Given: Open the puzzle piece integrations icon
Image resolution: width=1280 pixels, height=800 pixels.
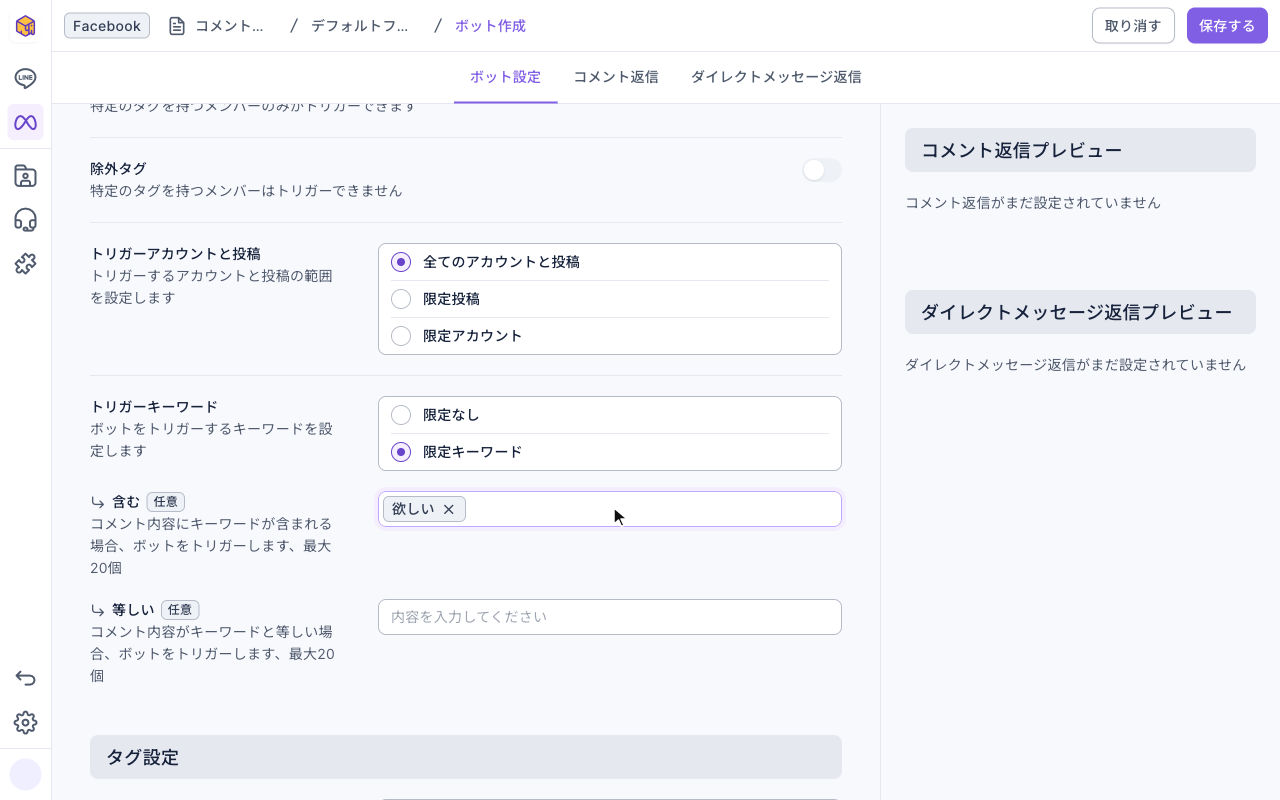Looking at the screenshot, I should (25, 264).
